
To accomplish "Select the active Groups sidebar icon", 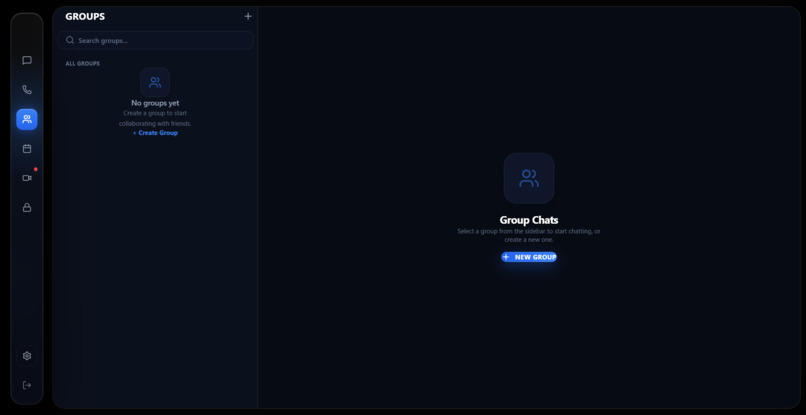I will (x=27, y=119).
